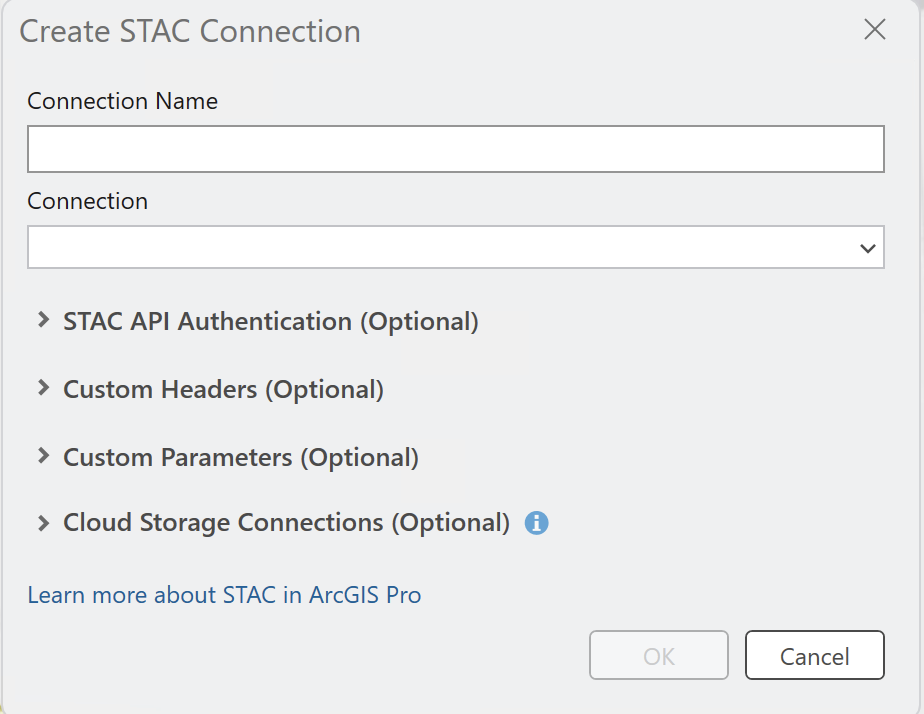Image resolution: width=924 pixels, height=714 pixels.
Task: Expand Custom Parameters (Optional) section
Action: click(43, 455)
